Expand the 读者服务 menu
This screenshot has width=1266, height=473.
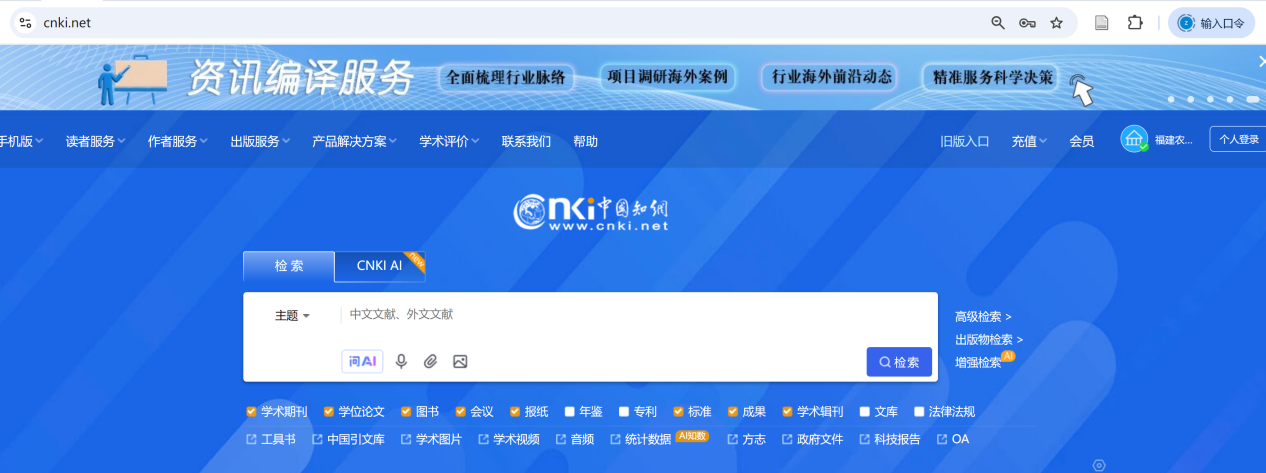pos(95,141)
